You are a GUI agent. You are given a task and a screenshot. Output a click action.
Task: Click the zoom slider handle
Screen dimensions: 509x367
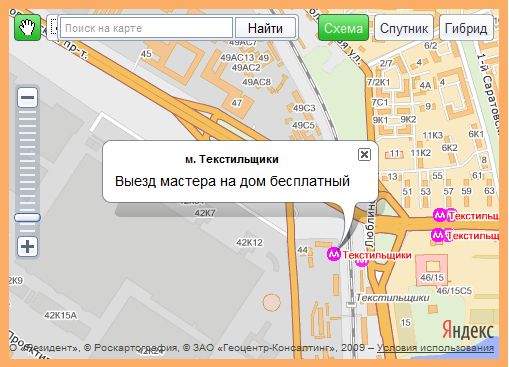pyautogui.click(x=27, y=218)
